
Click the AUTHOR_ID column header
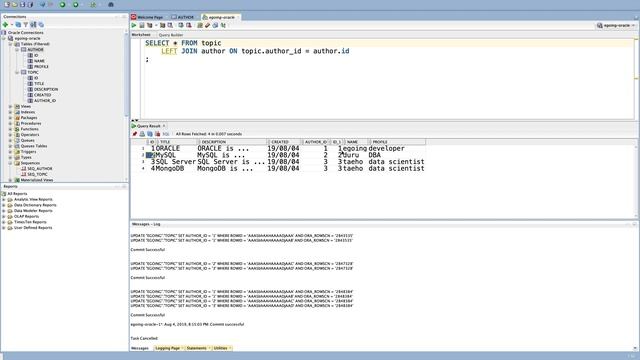(316, 142)
